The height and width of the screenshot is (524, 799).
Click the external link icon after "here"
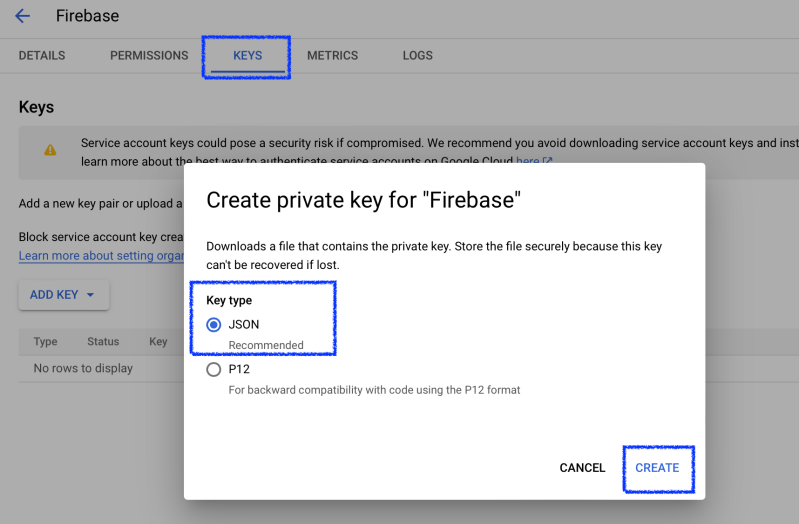click(548, 161)
